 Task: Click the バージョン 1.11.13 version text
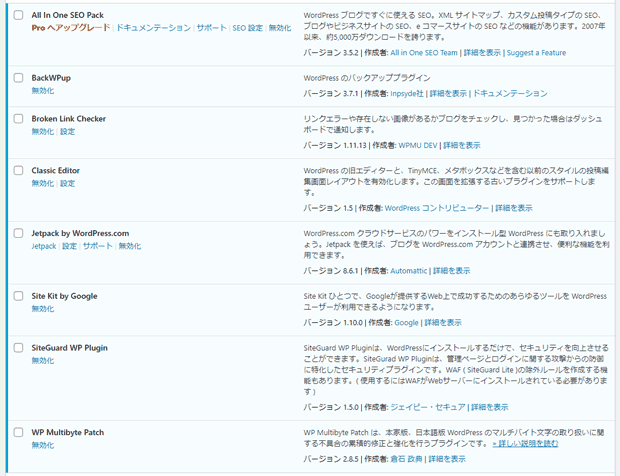coord(335,145)
